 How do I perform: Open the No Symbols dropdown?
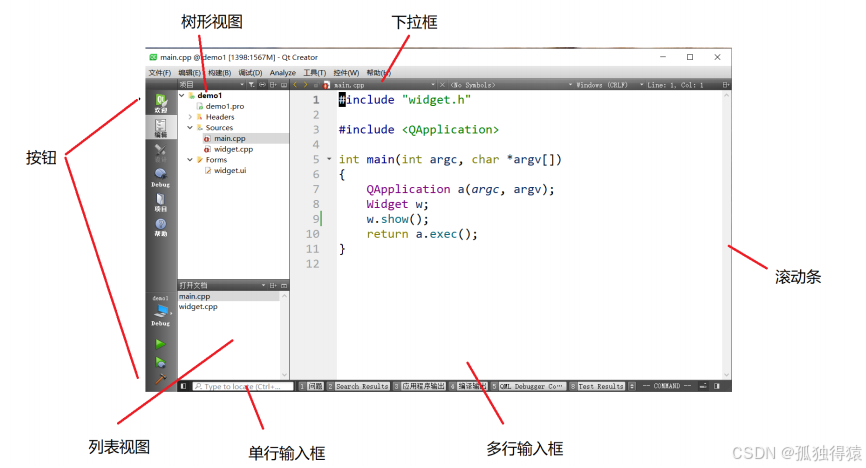(x=511, y=85)
